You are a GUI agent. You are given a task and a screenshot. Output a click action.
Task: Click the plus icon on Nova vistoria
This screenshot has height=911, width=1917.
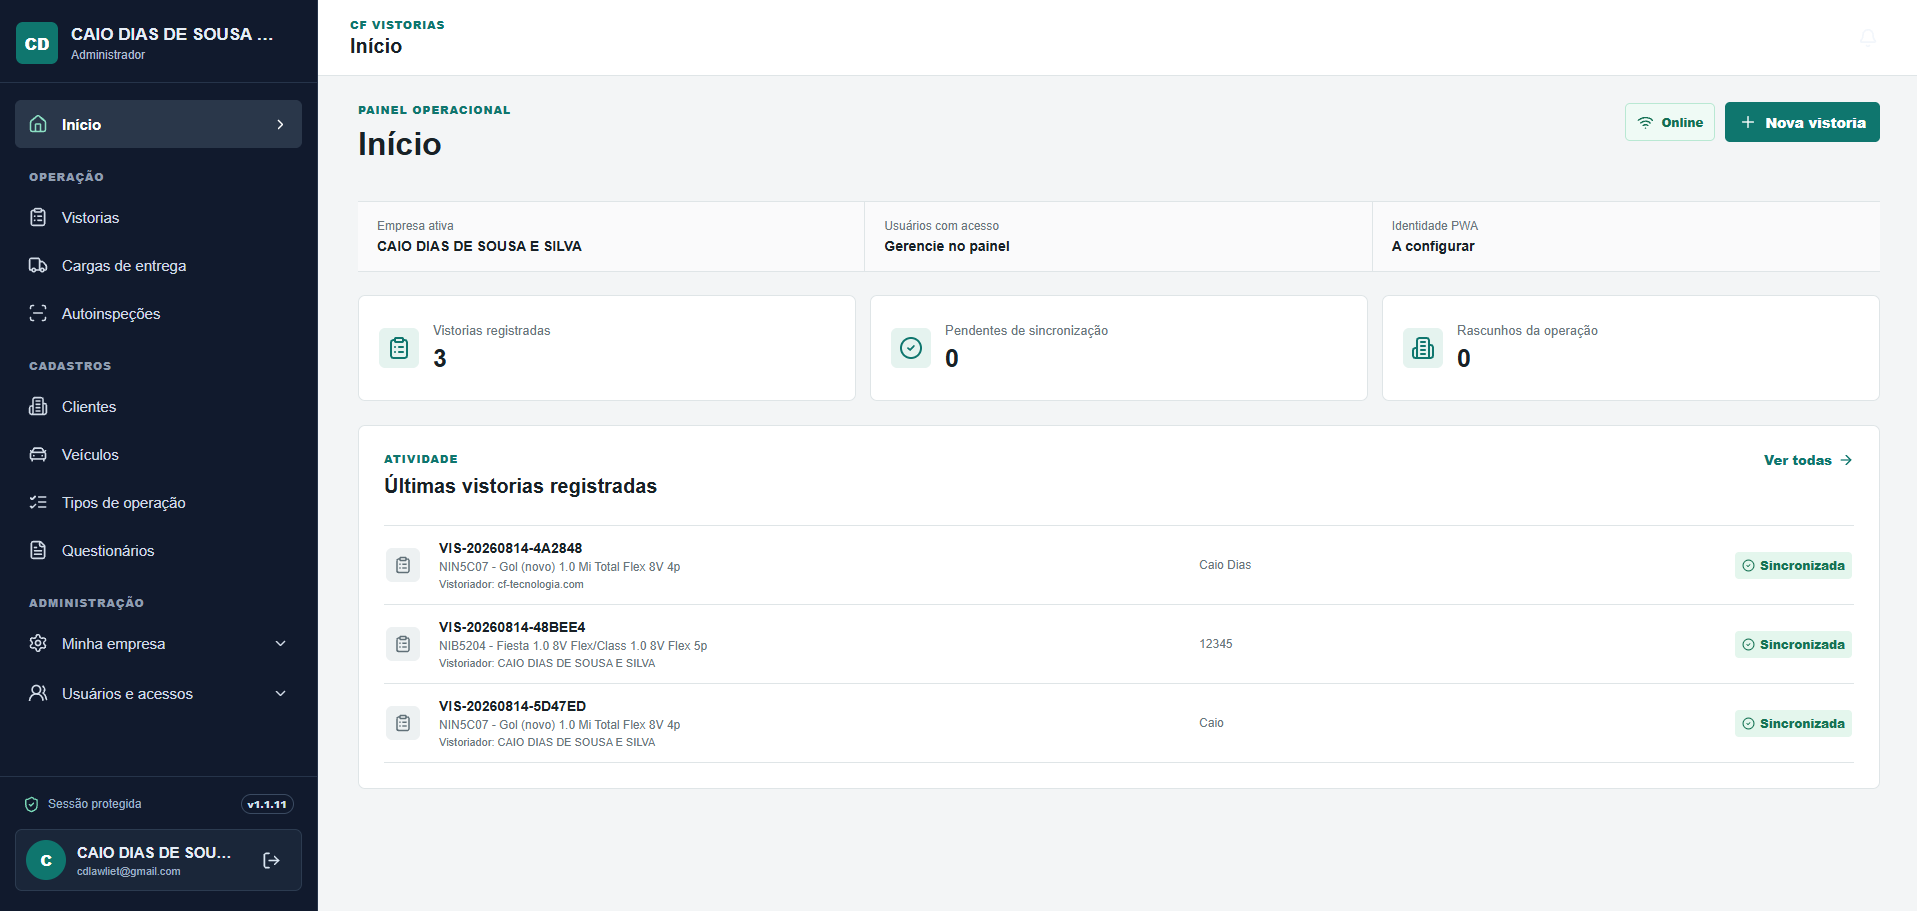(1748, 122)
